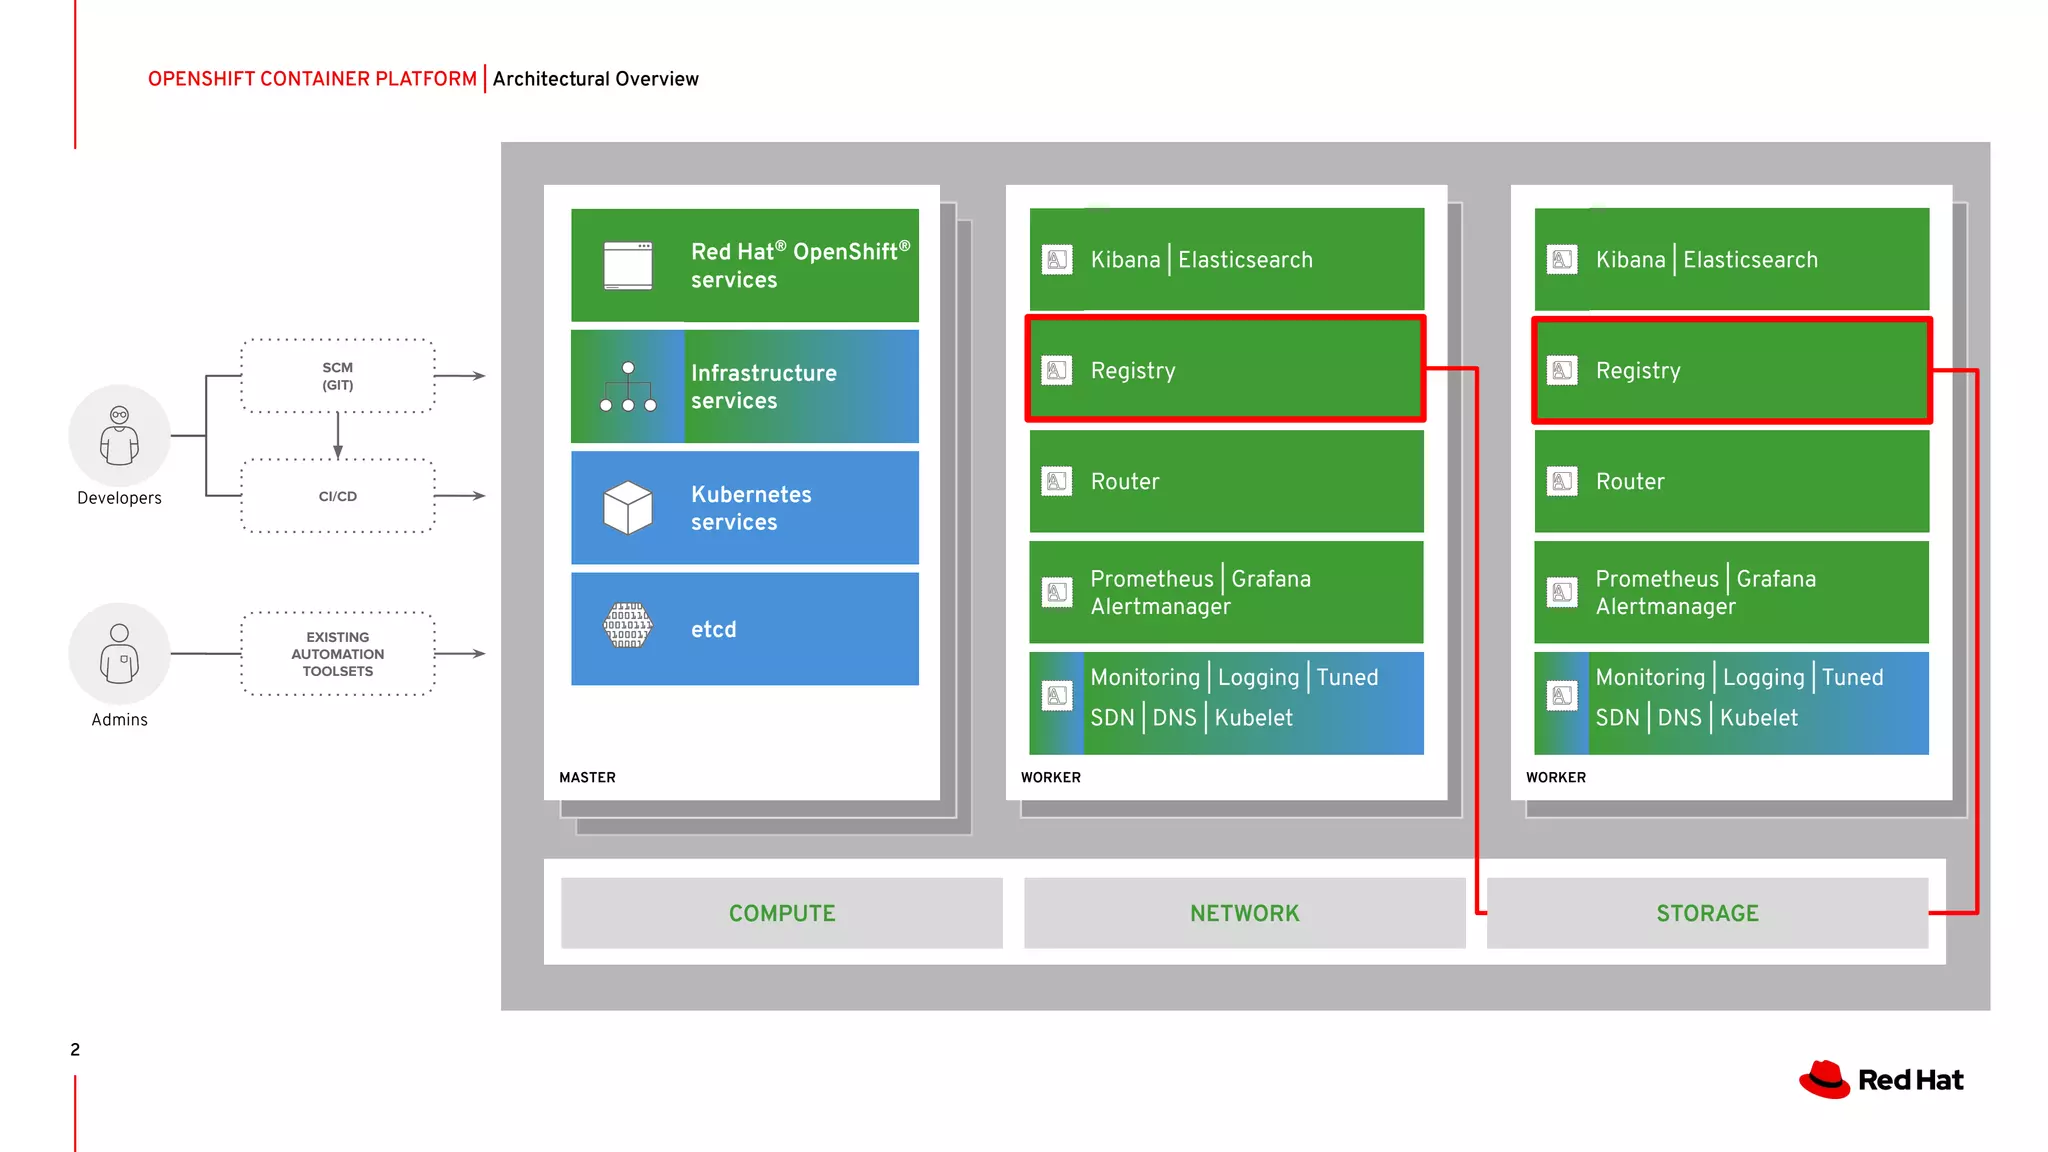Click the Kubernetes services cube icon
Viewport: 2048px width, 1152px height.
click(x=628, y=508)
